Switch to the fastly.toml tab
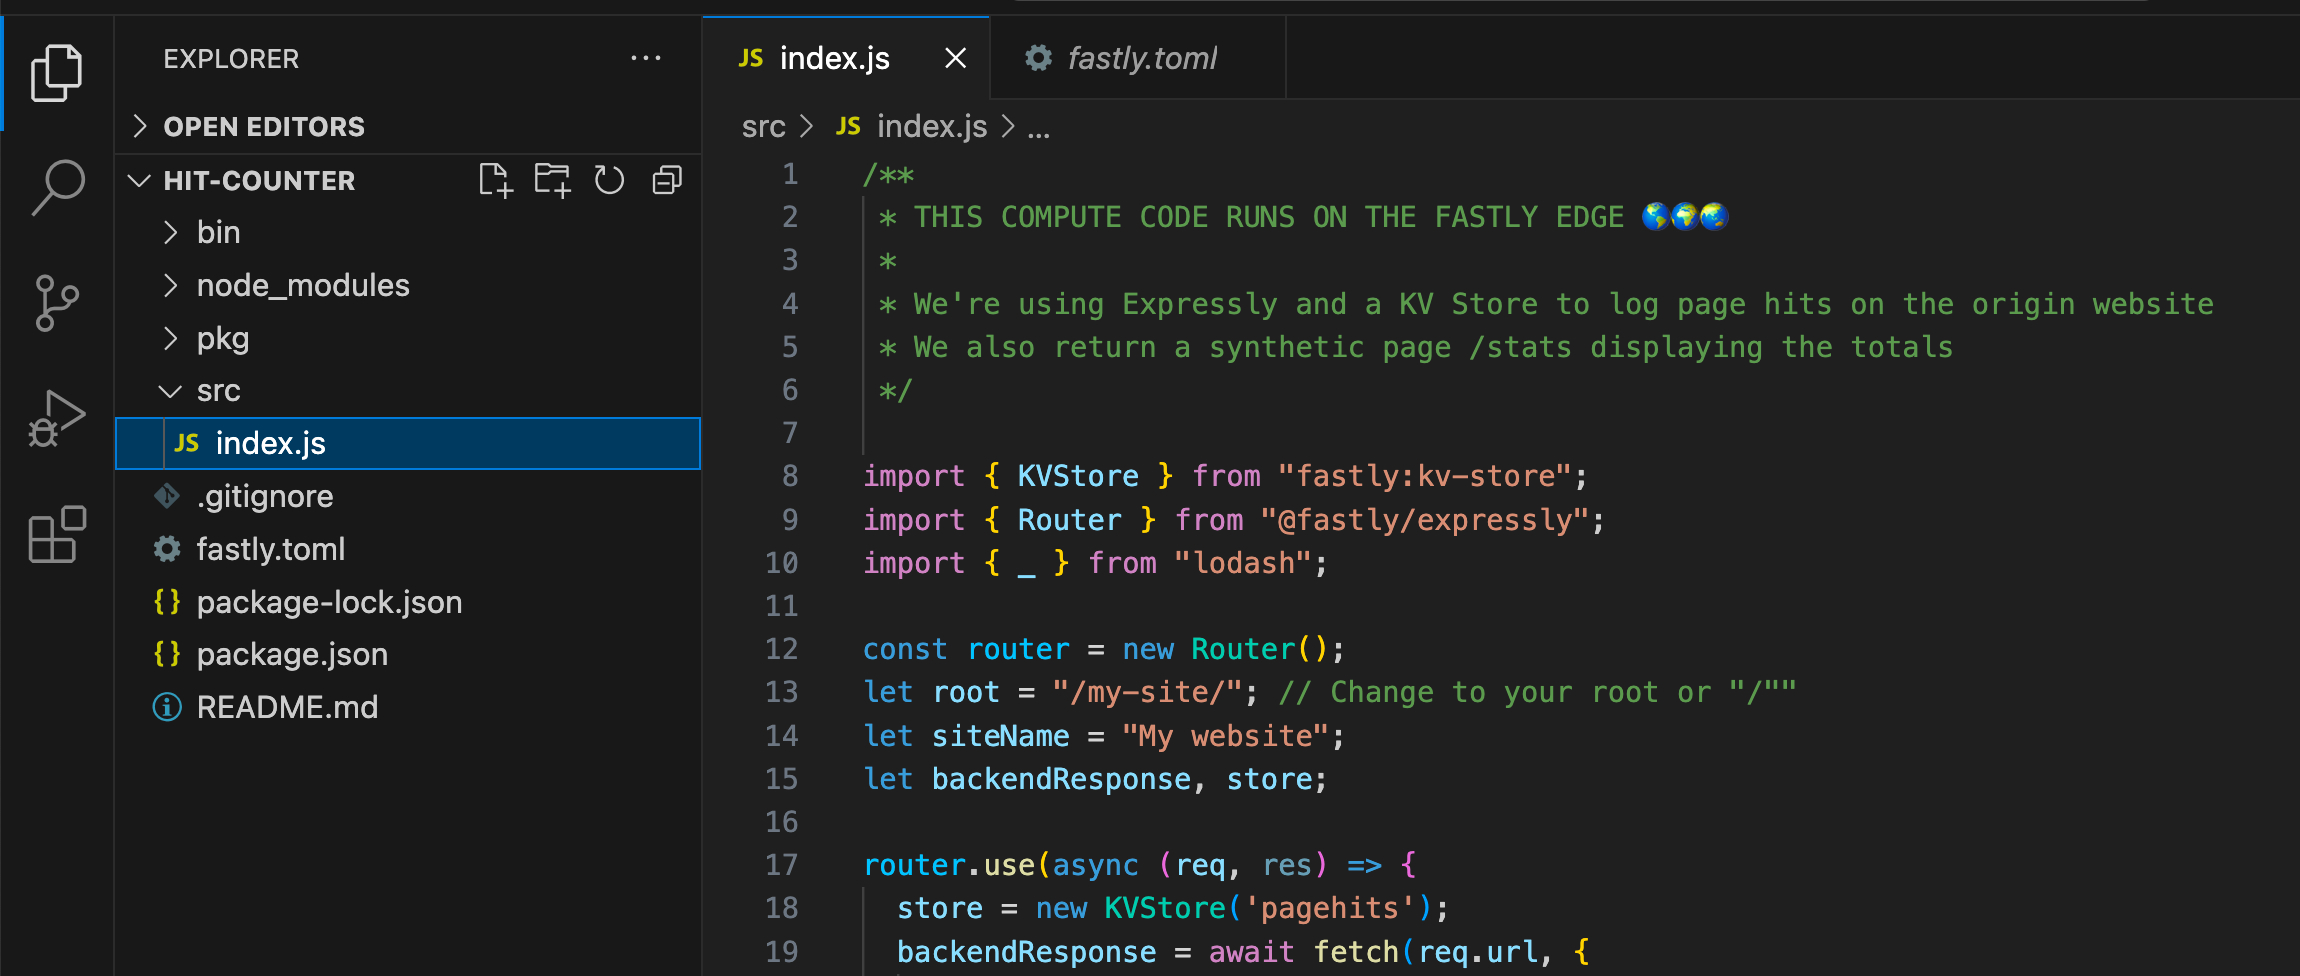 (1142, 58)
